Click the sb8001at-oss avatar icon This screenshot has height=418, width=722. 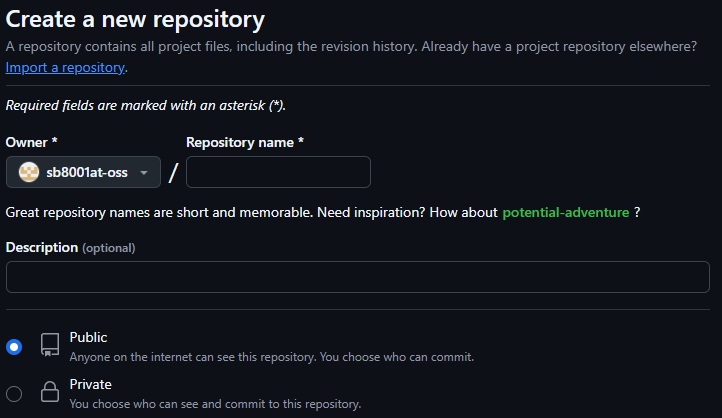(x=29, y=172)
